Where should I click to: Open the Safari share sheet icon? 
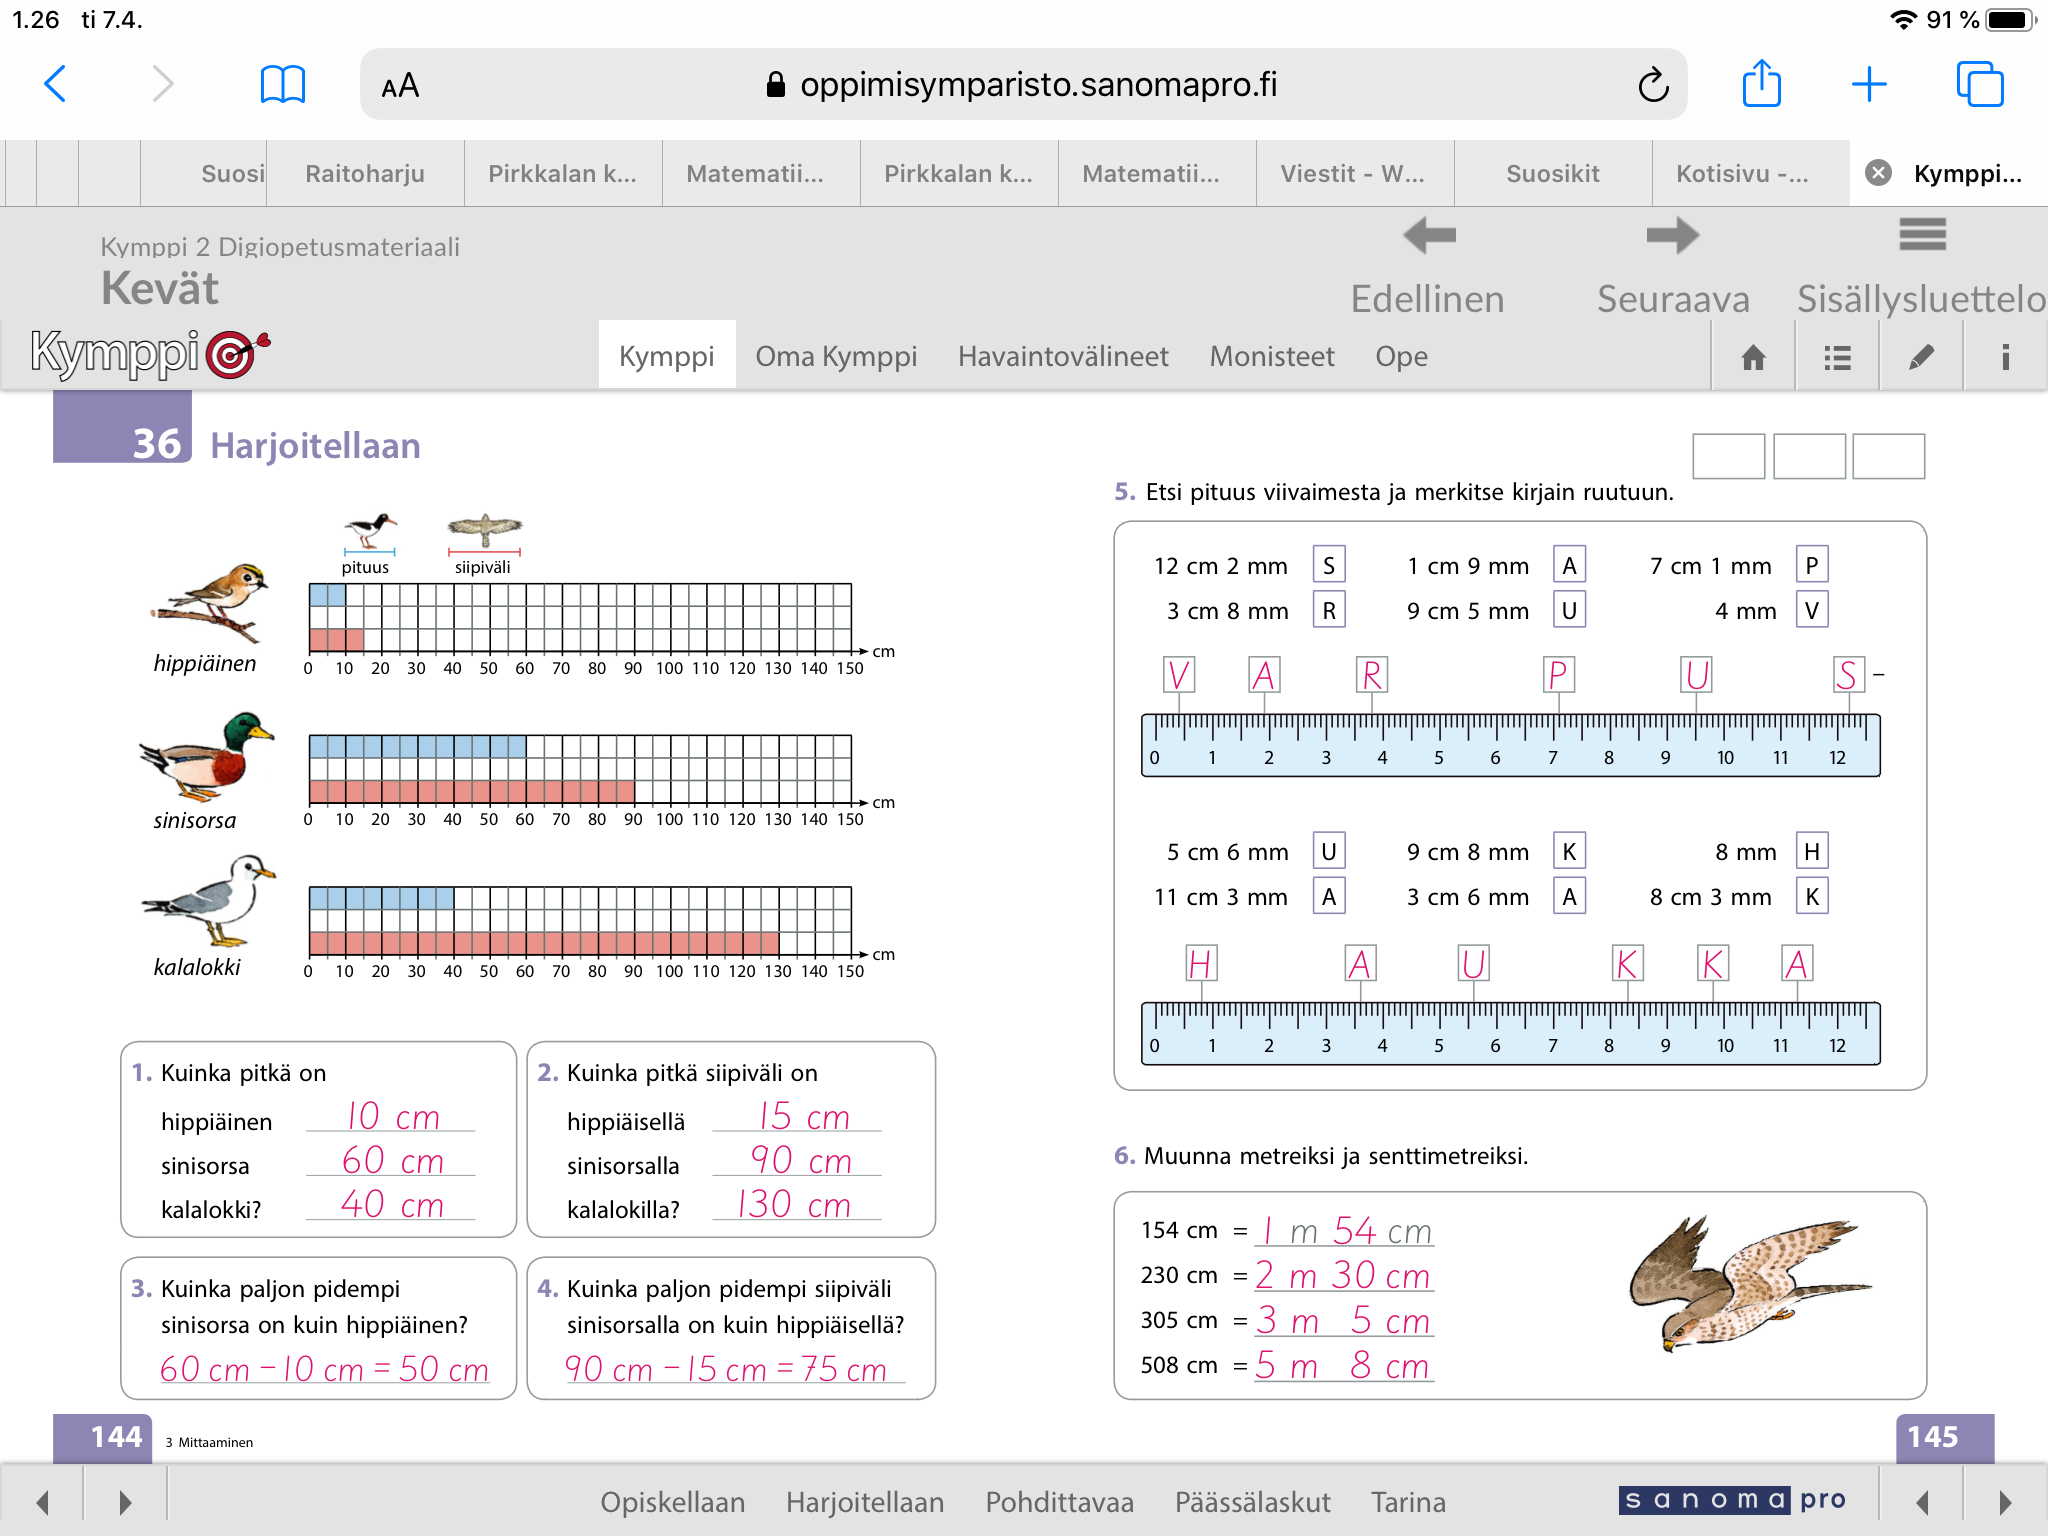click(1761, 84)
